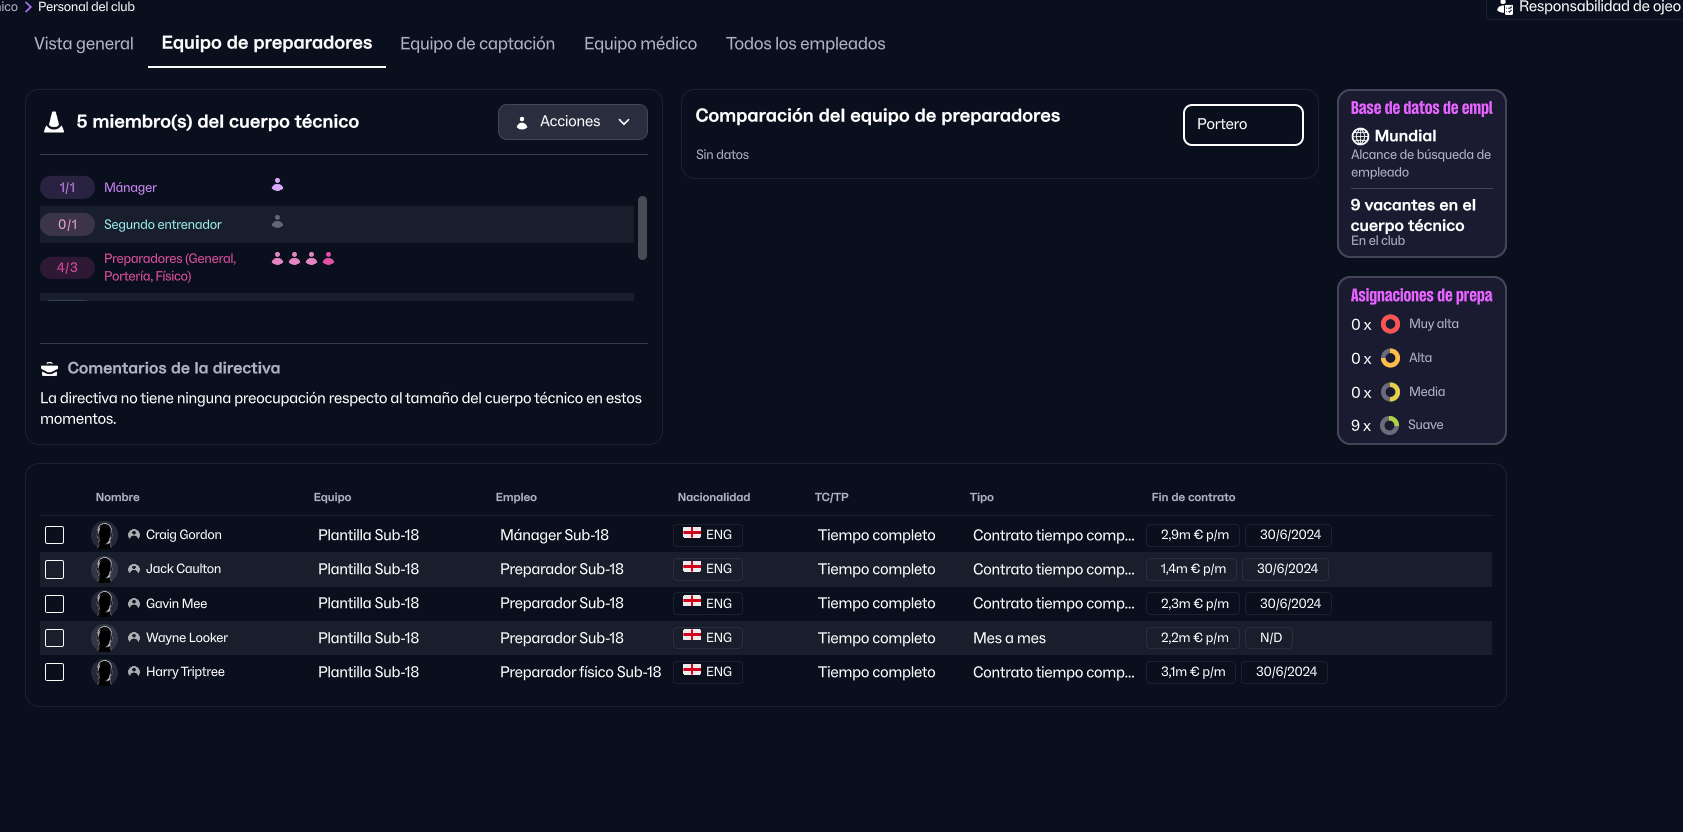The height and width of the screenshot is (832, 1683).
Task: Open the Portero comparison dropdown
Action: [x=1243, y=125]
